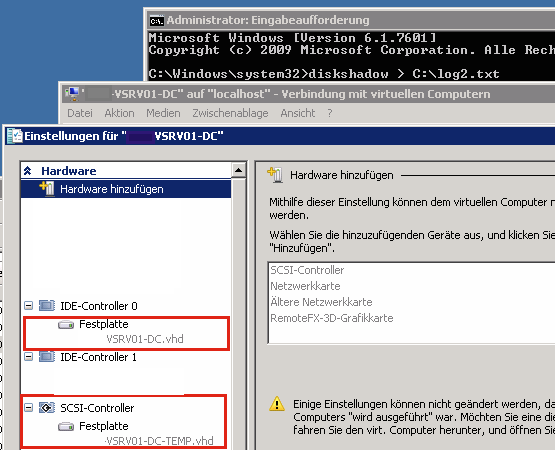Screen dimensions: 555x450
Task: Collapse the SCSI-Controller tree node
Action: pos(29,408)
